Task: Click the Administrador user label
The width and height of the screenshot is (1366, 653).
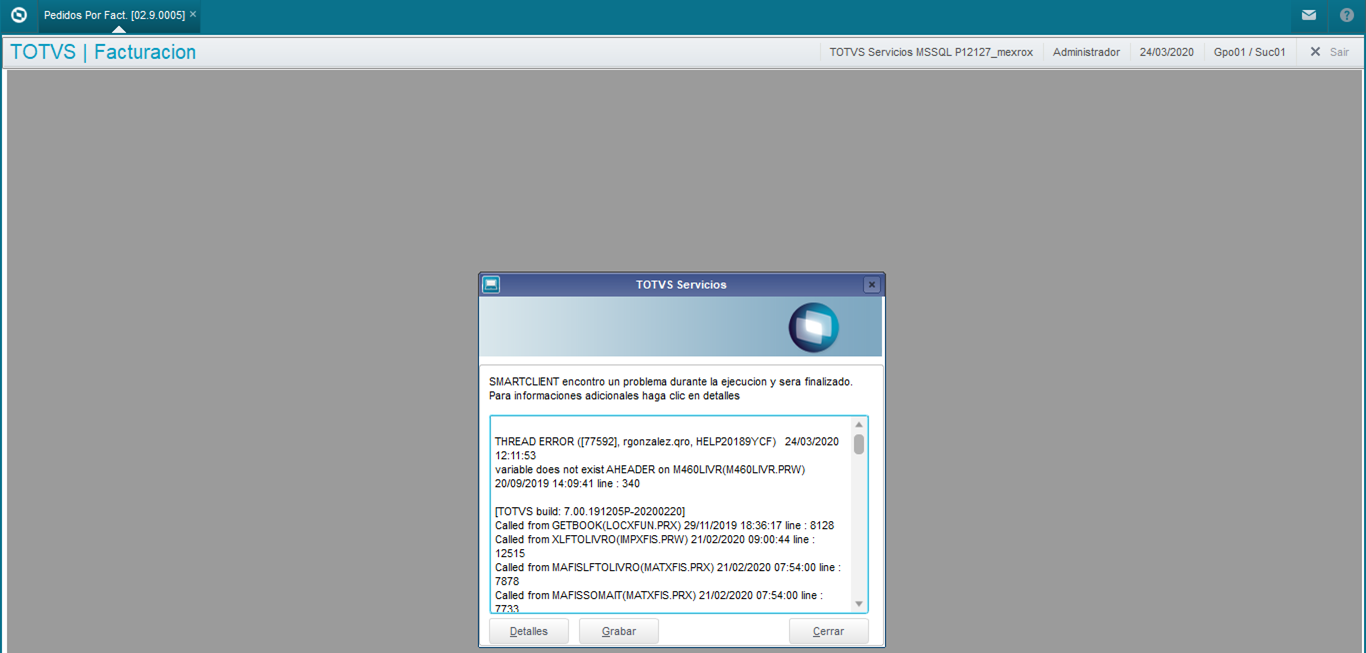Action: [x=1086, y=52]
